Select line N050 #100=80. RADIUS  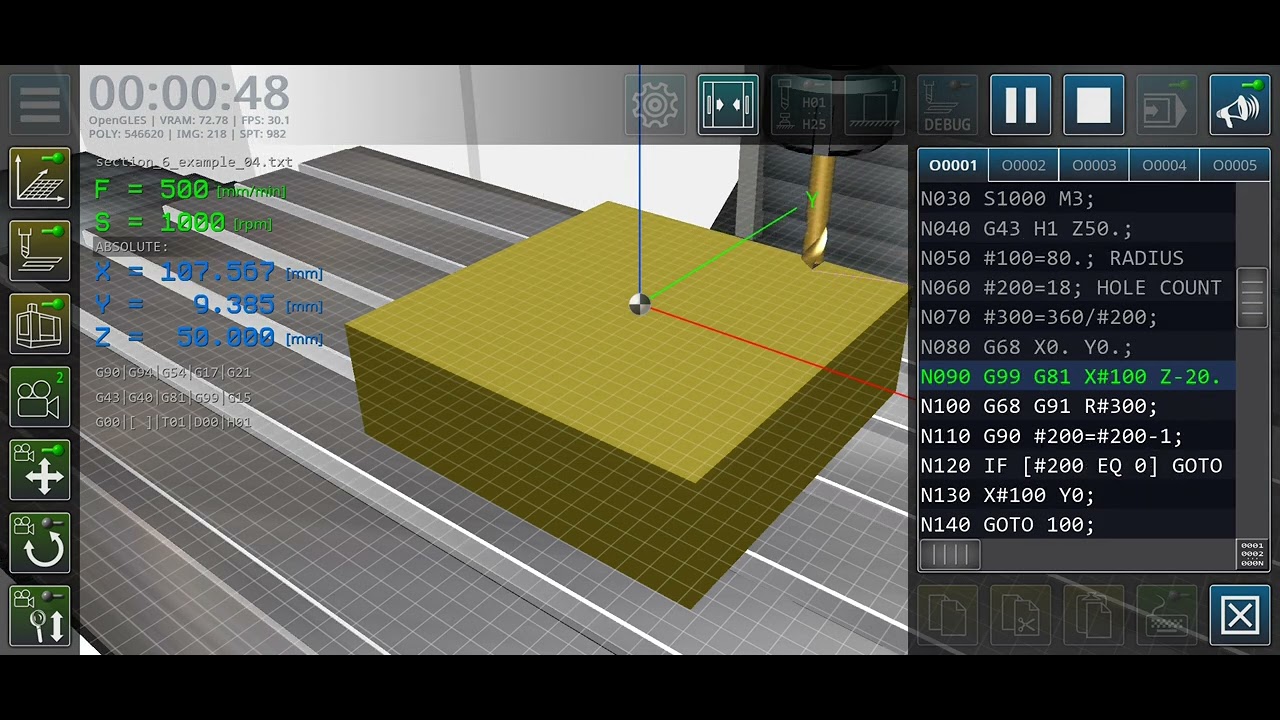[x=1077, y=258]
